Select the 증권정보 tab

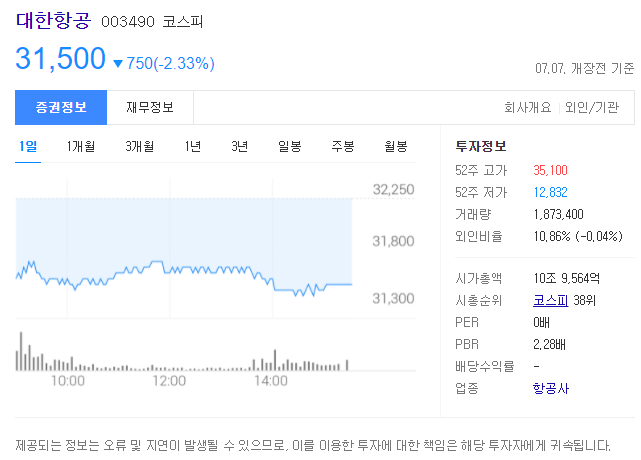[61, 108]
